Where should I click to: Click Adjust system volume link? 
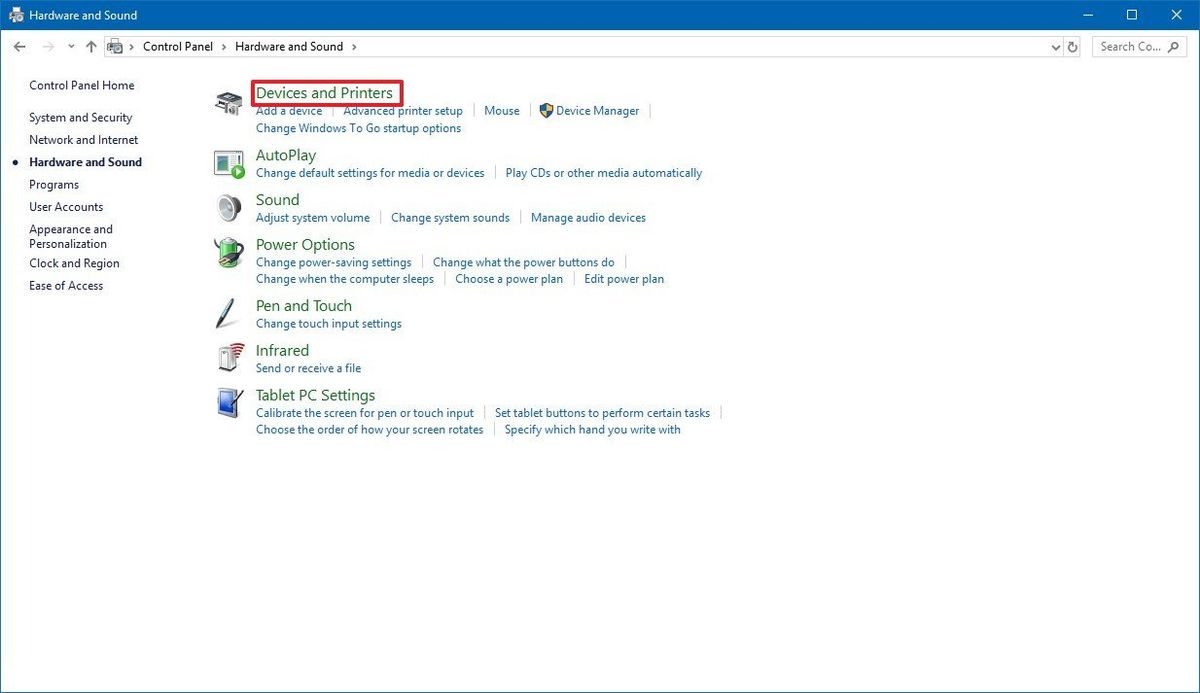(x=312, y=217)
